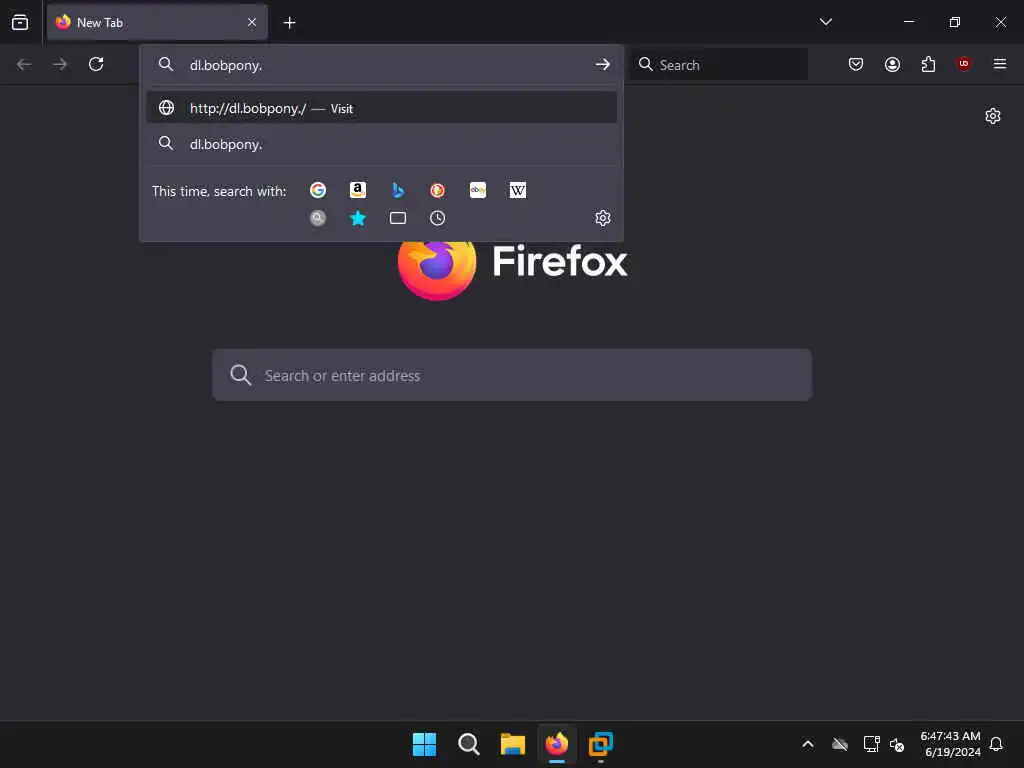Search this time with Bing

(x=398, y=190)
